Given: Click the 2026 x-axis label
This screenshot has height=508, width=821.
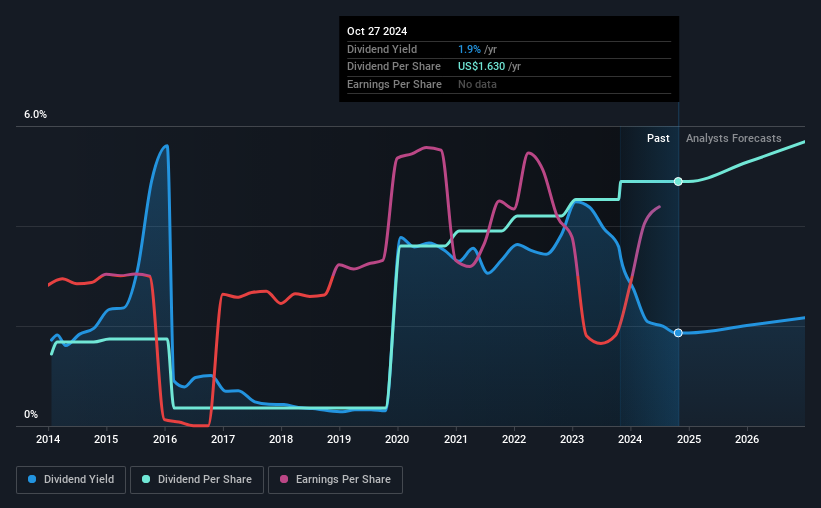Looking at the screenshot, I should (747, 439).
